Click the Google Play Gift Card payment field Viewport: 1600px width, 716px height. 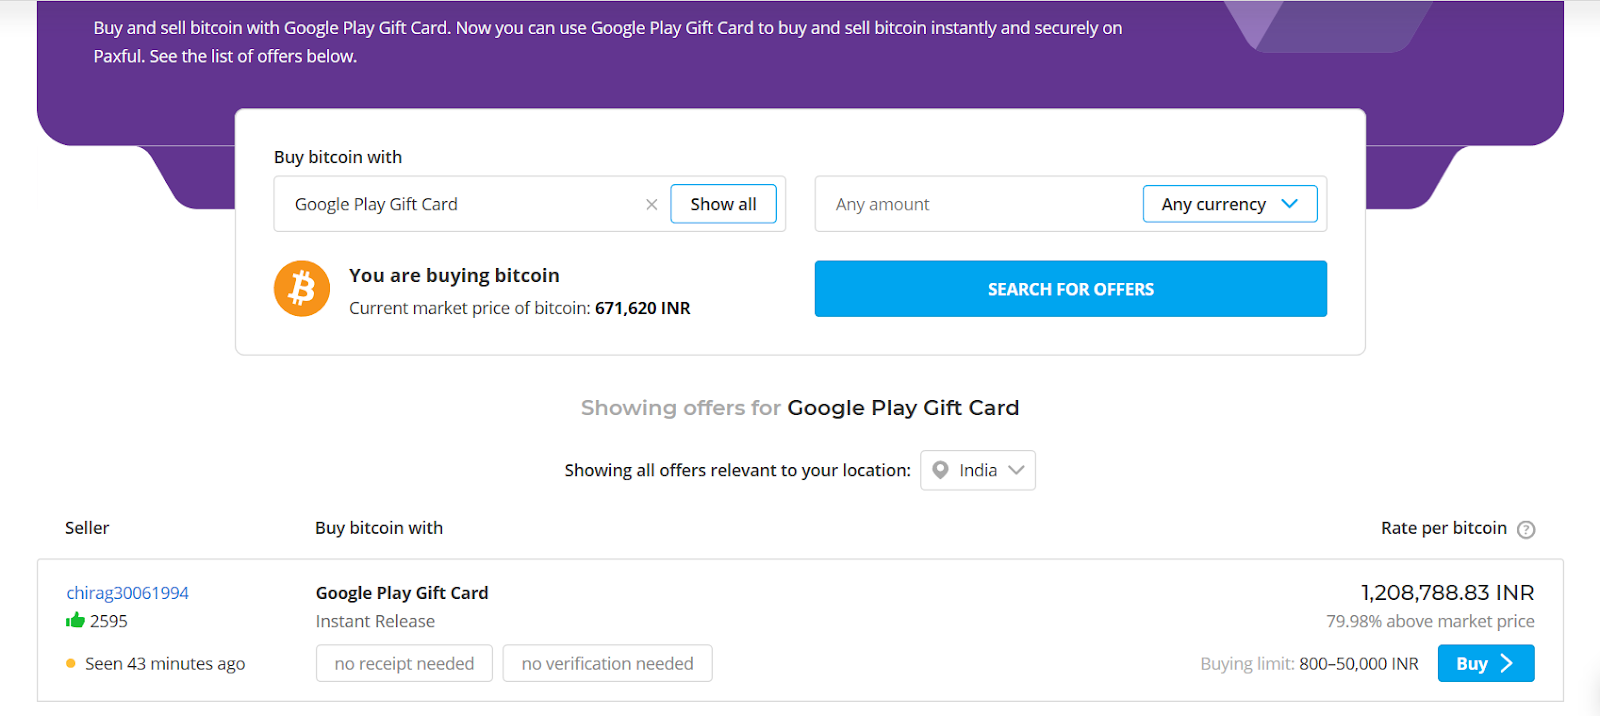coord(460,205)
